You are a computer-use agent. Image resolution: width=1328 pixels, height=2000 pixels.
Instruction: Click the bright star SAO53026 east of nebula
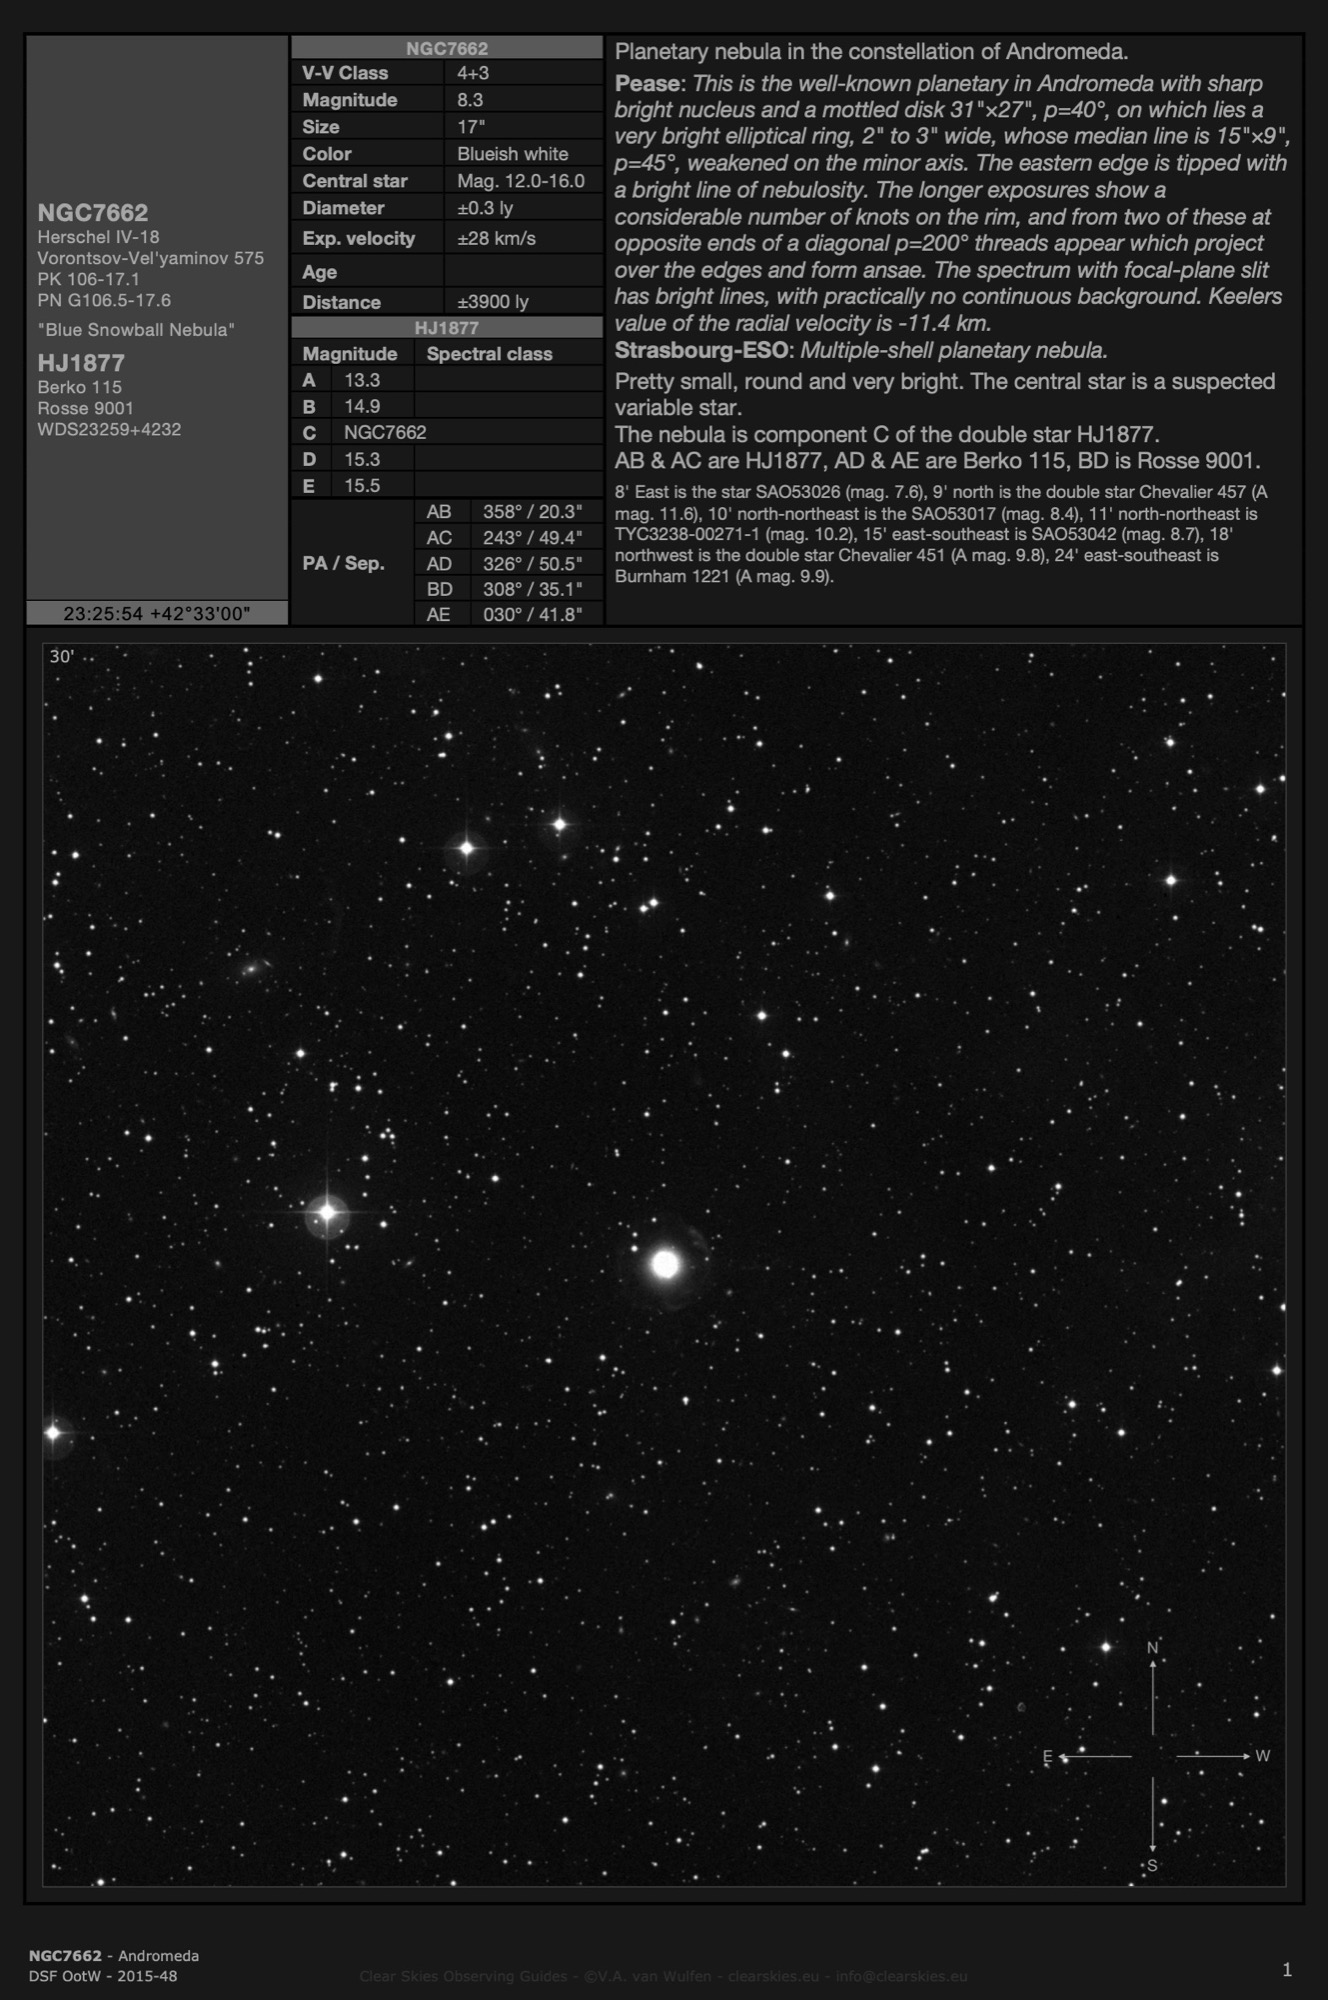coord(327,1212)
